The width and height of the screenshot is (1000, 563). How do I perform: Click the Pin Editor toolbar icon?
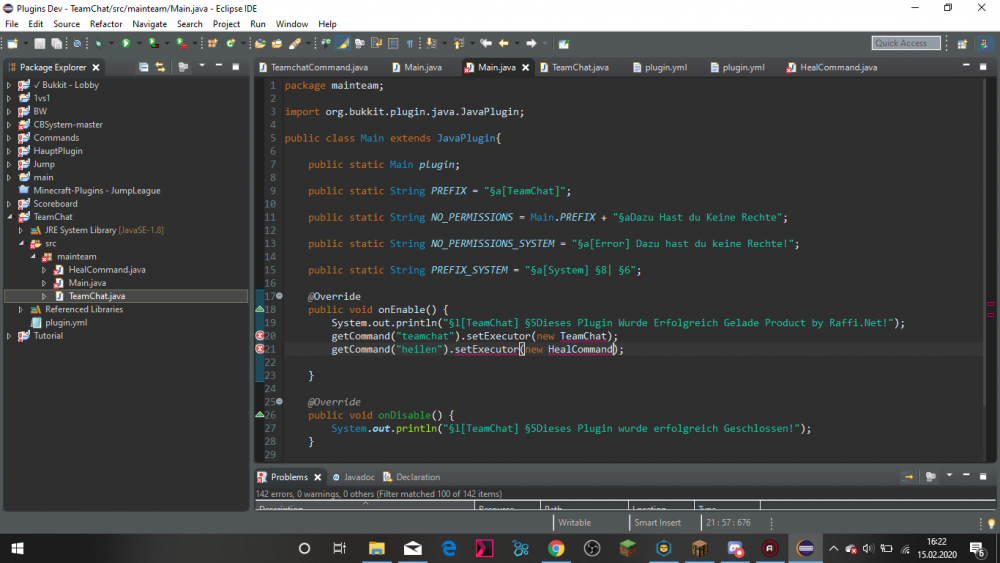pos(564,43)
